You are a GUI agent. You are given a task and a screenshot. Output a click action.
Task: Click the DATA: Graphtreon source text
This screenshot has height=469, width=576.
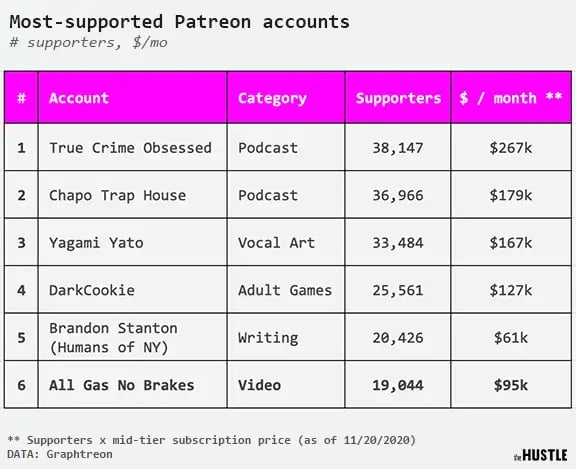coord(60,454)
